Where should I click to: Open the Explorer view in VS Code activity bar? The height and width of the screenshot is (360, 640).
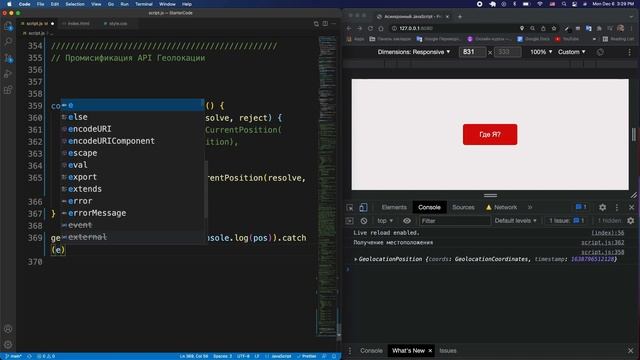click(8, 27)
